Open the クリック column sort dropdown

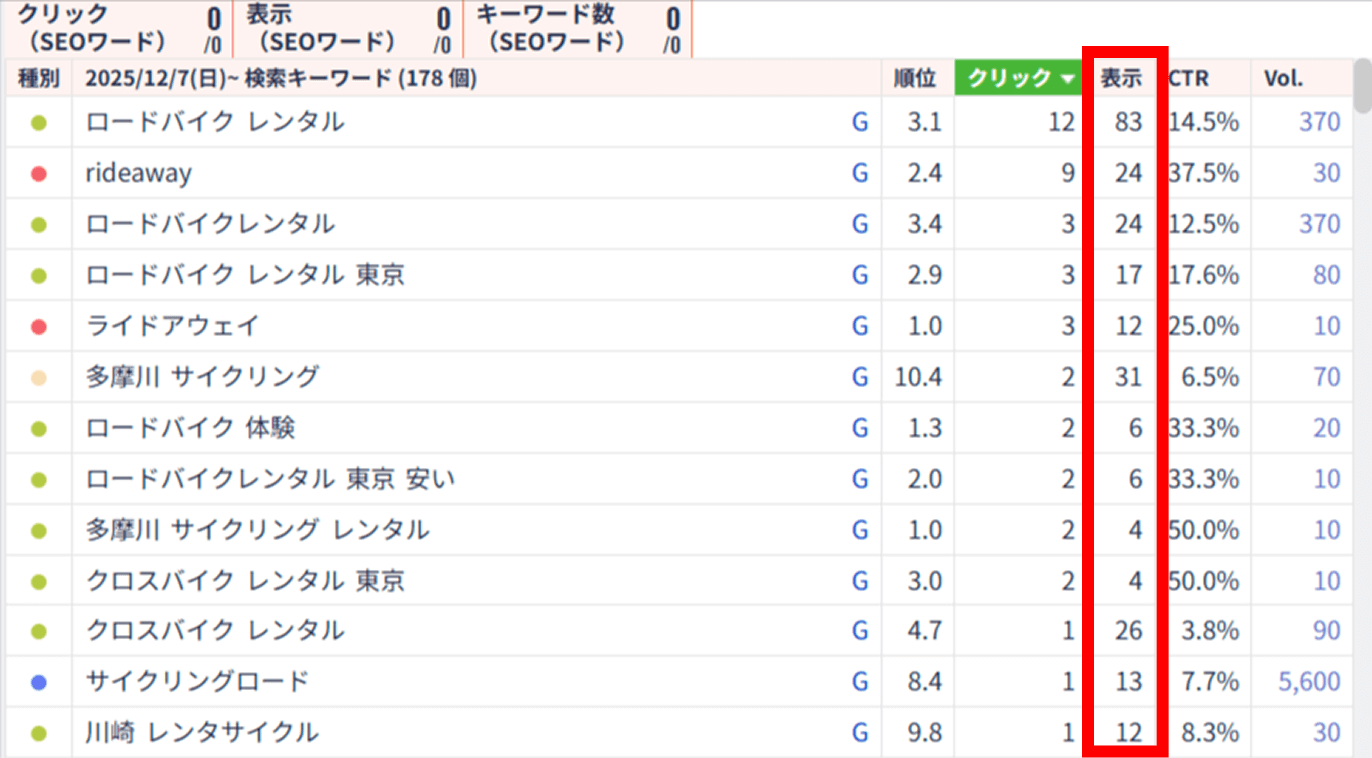point(1017,78)
